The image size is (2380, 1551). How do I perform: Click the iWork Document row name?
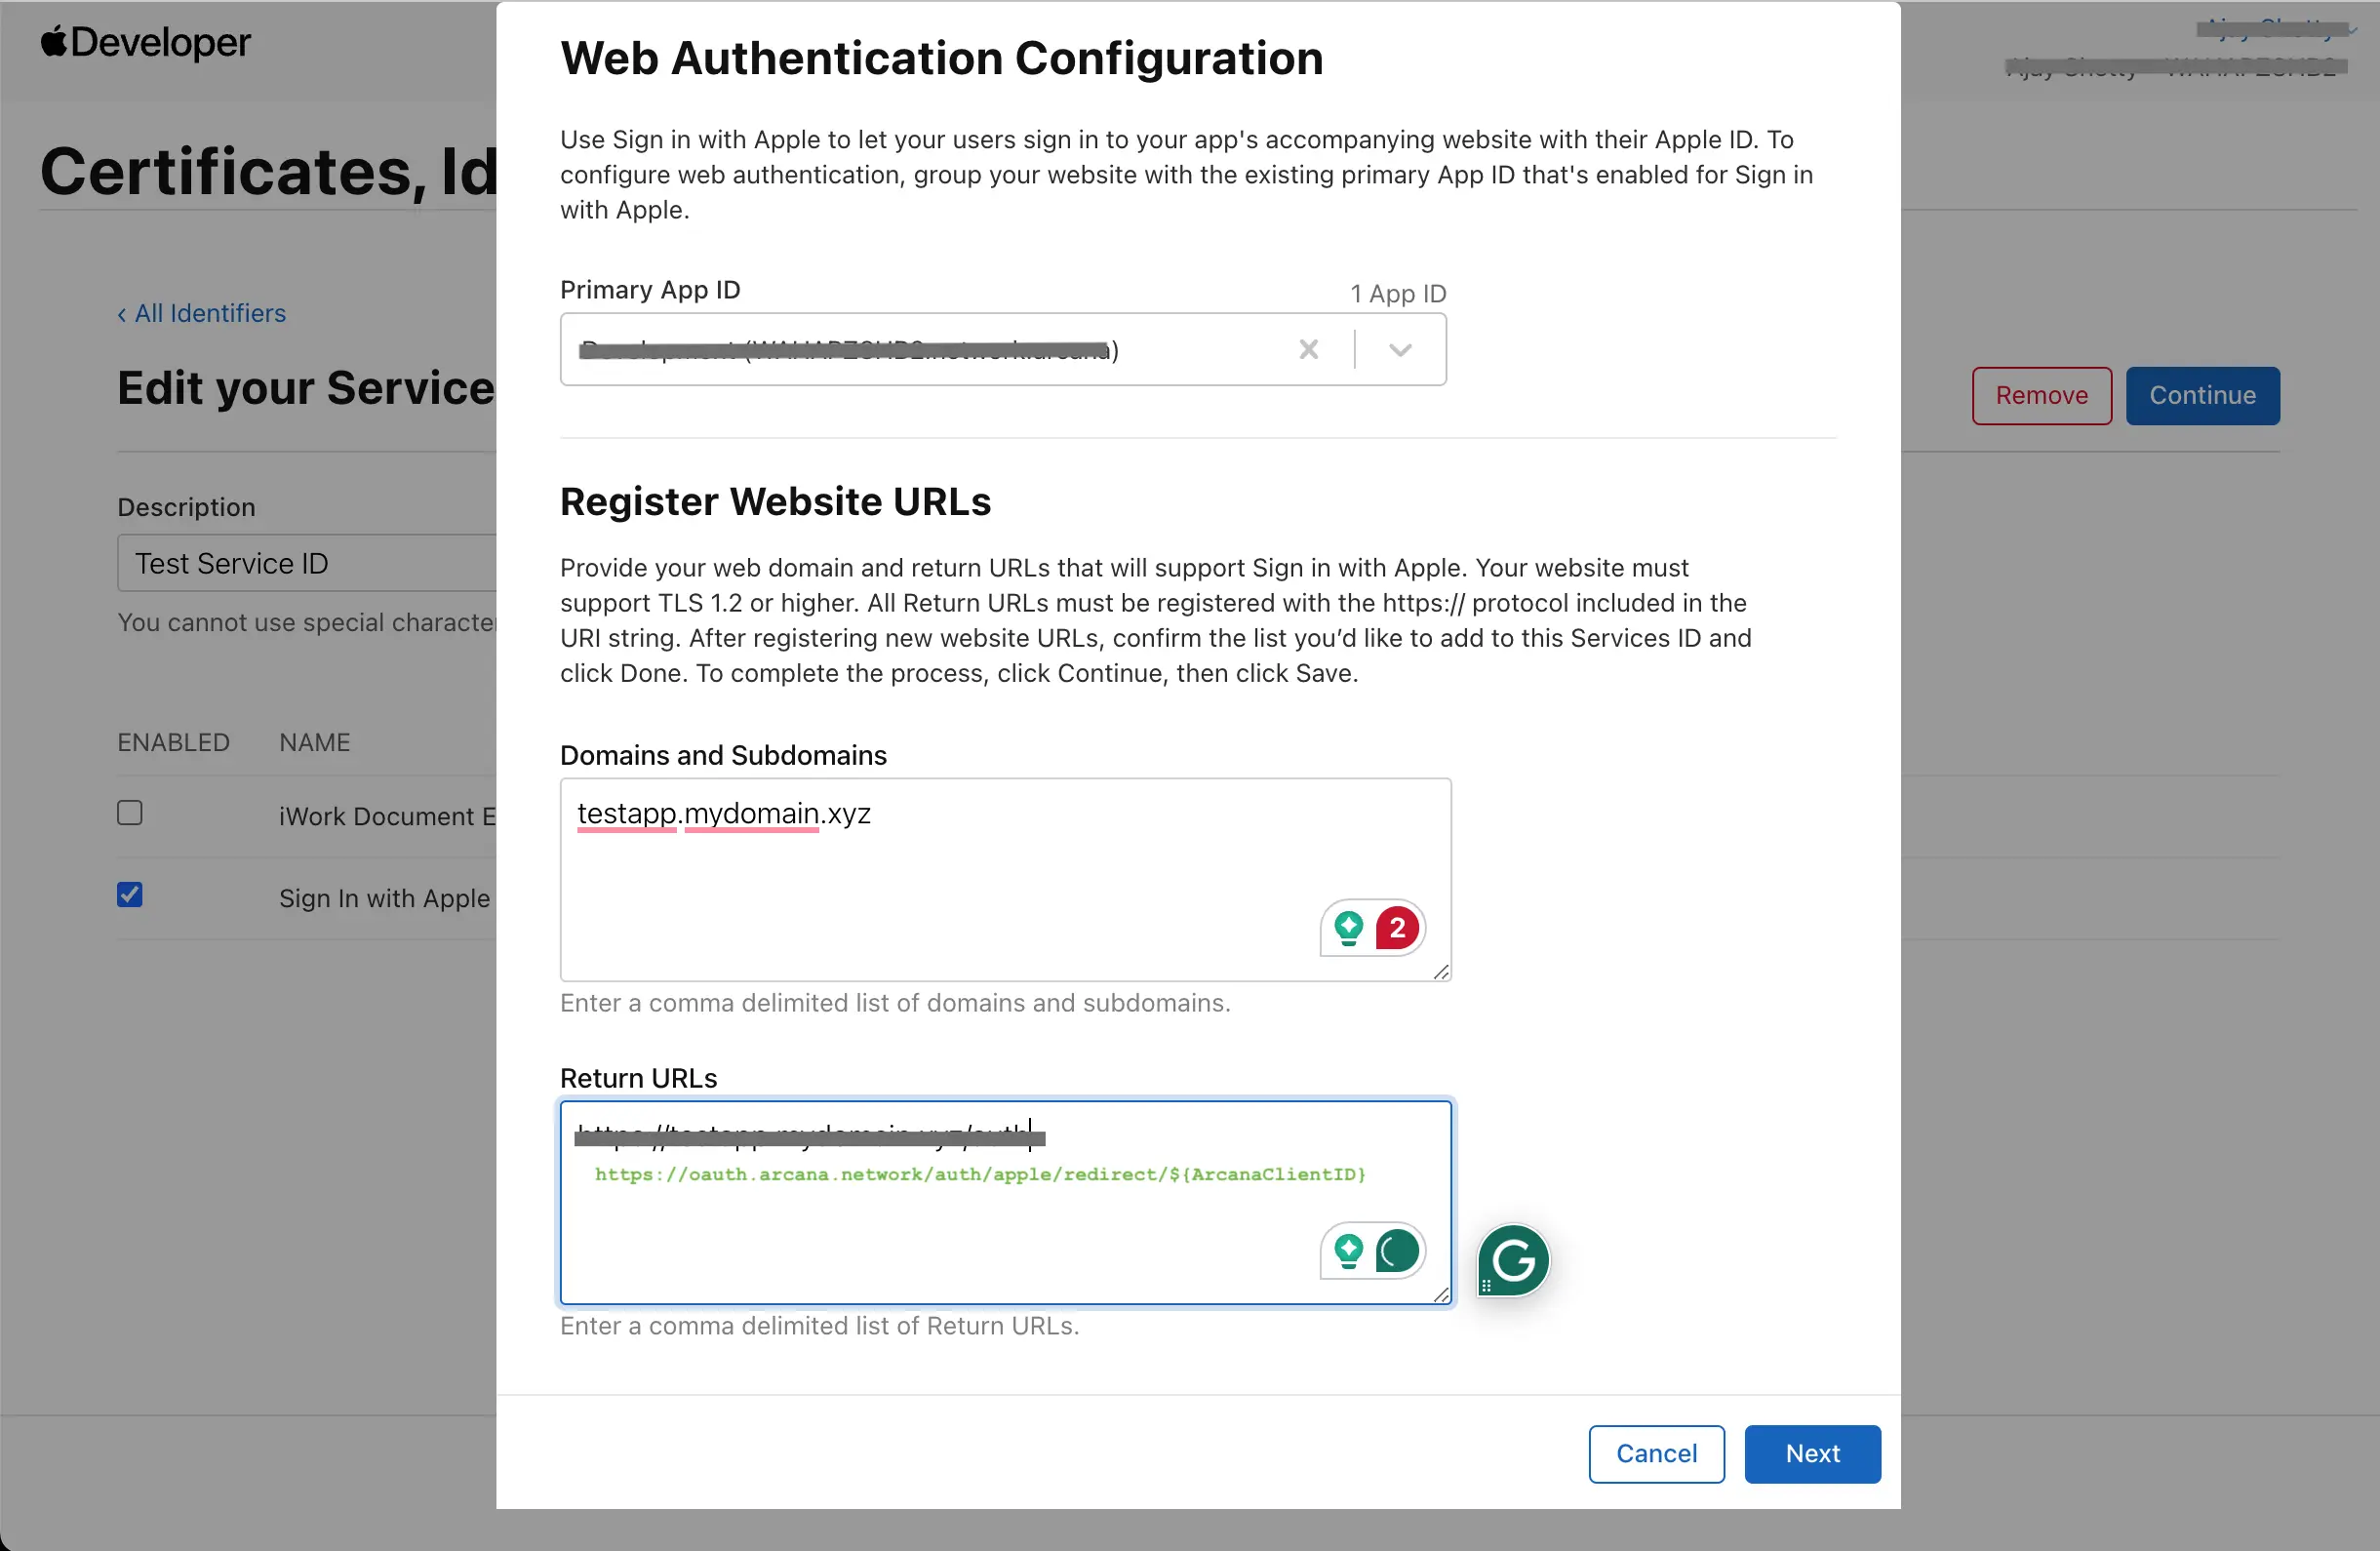[x=388, y=816]
